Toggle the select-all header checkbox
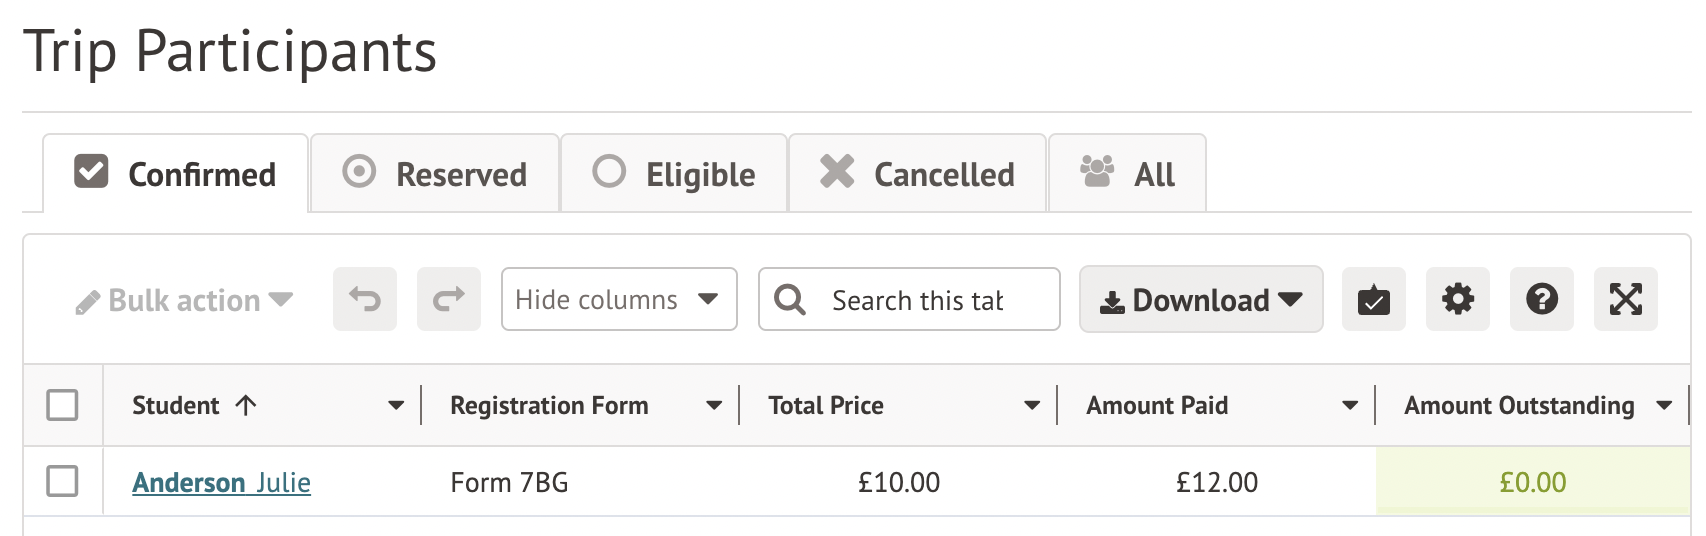Viewport: 1706px width, 536px height. (x=62, y=405)
